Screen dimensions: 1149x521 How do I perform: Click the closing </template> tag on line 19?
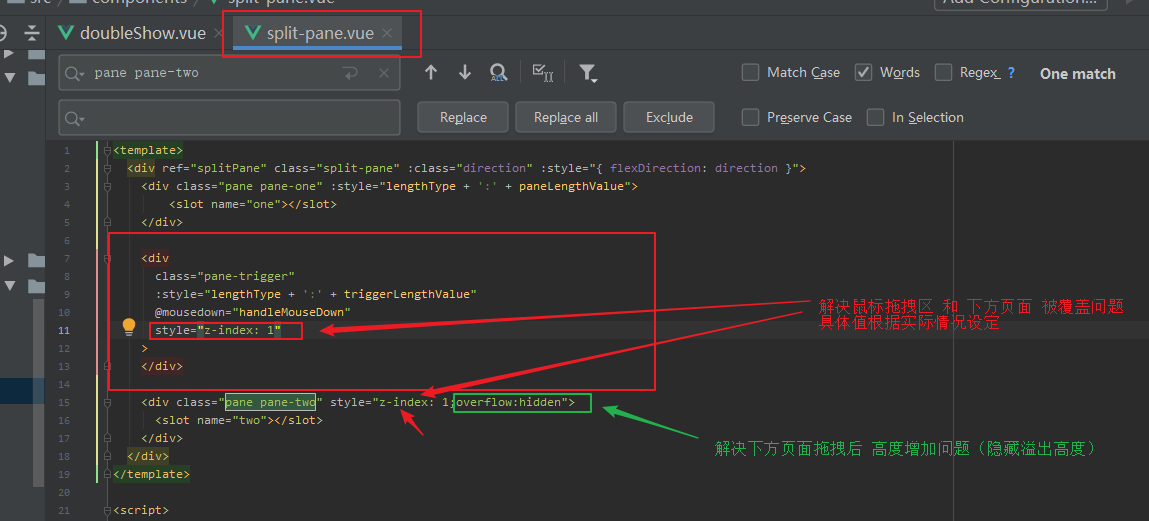(151, 474)
